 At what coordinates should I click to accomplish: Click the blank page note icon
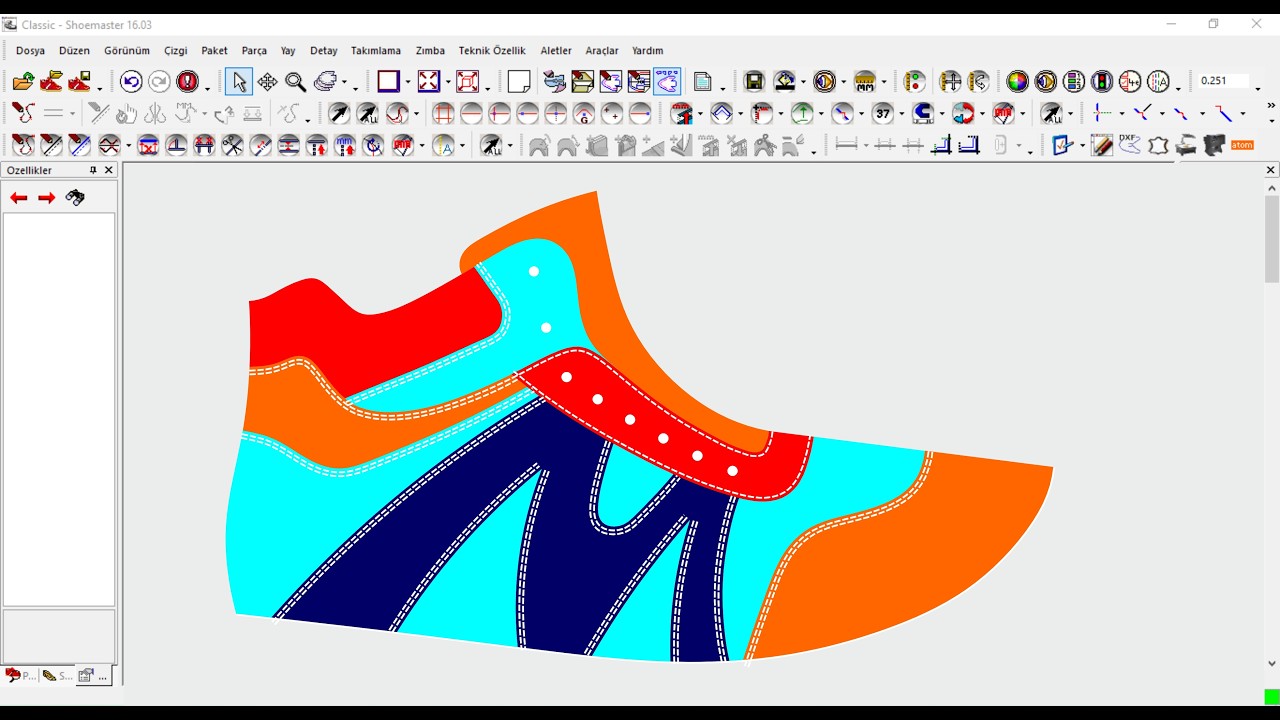pos(519,82)
